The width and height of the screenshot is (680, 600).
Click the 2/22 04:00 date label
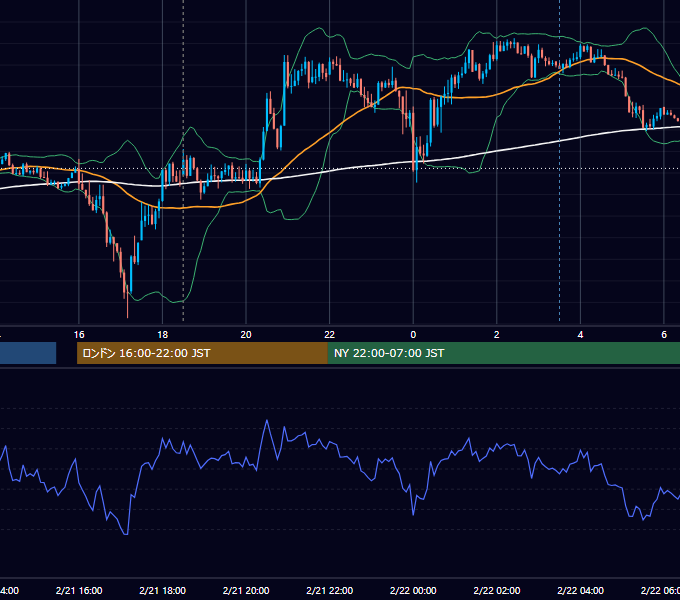click(x=580, y=590)
